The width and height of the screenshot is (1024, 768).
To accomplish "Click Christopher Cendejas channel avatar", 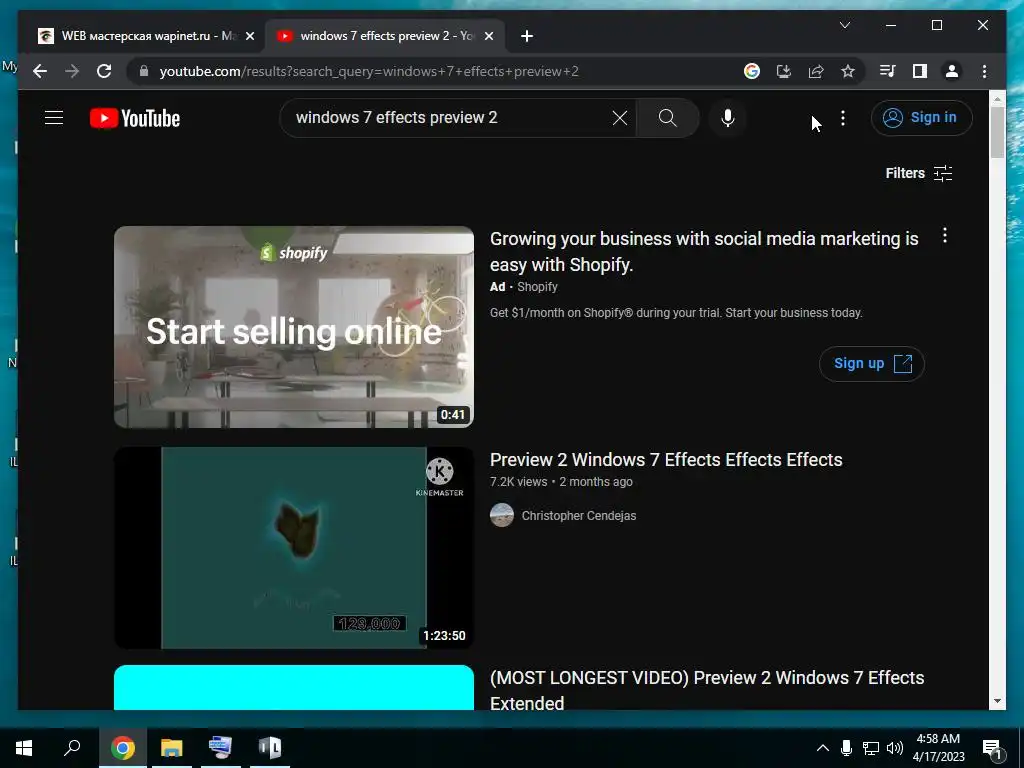I will (x=502, y=515).
